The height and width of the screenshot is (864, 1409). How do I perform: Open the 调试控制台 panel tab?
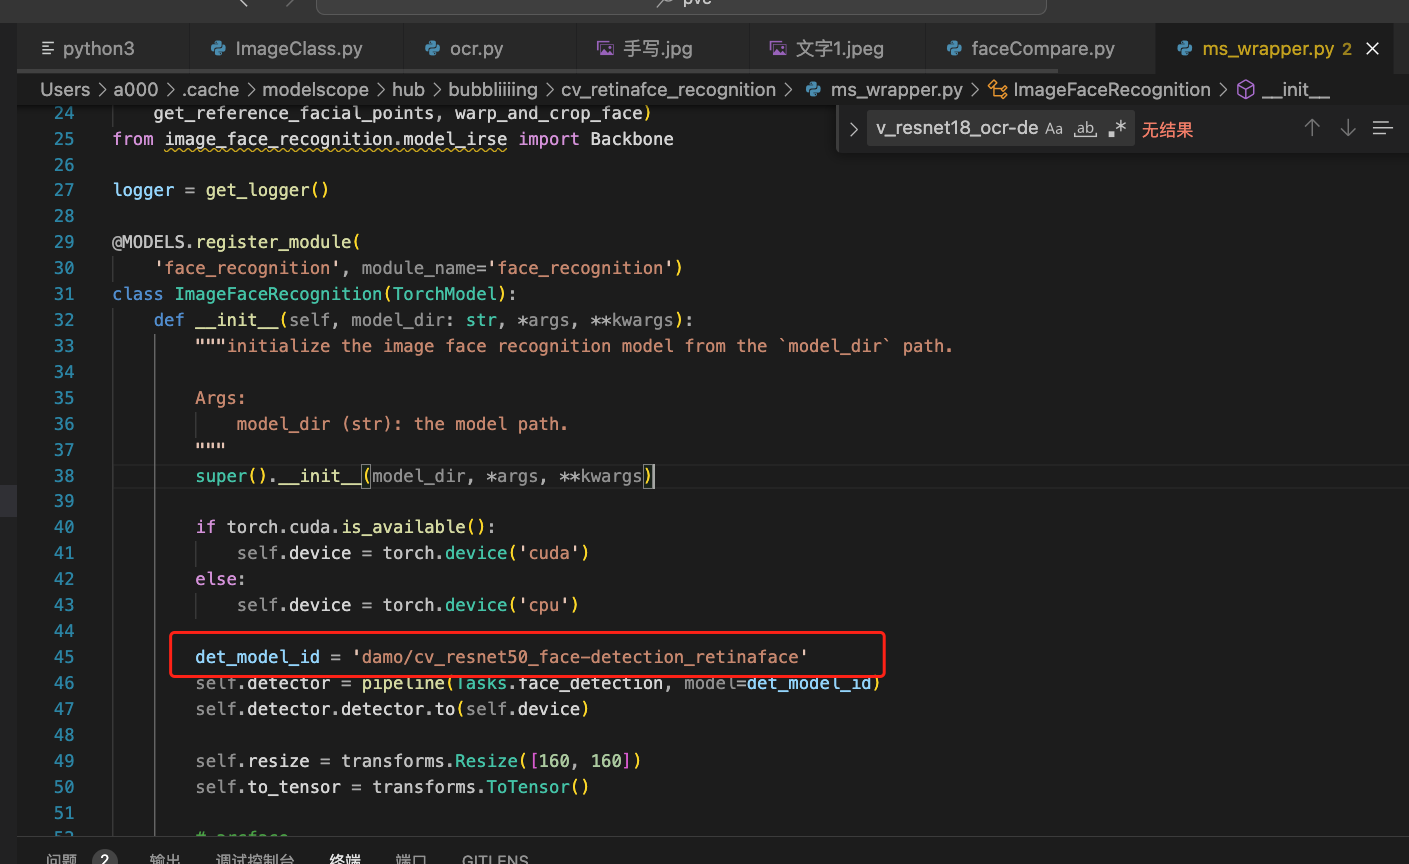[x=255, y=858]
